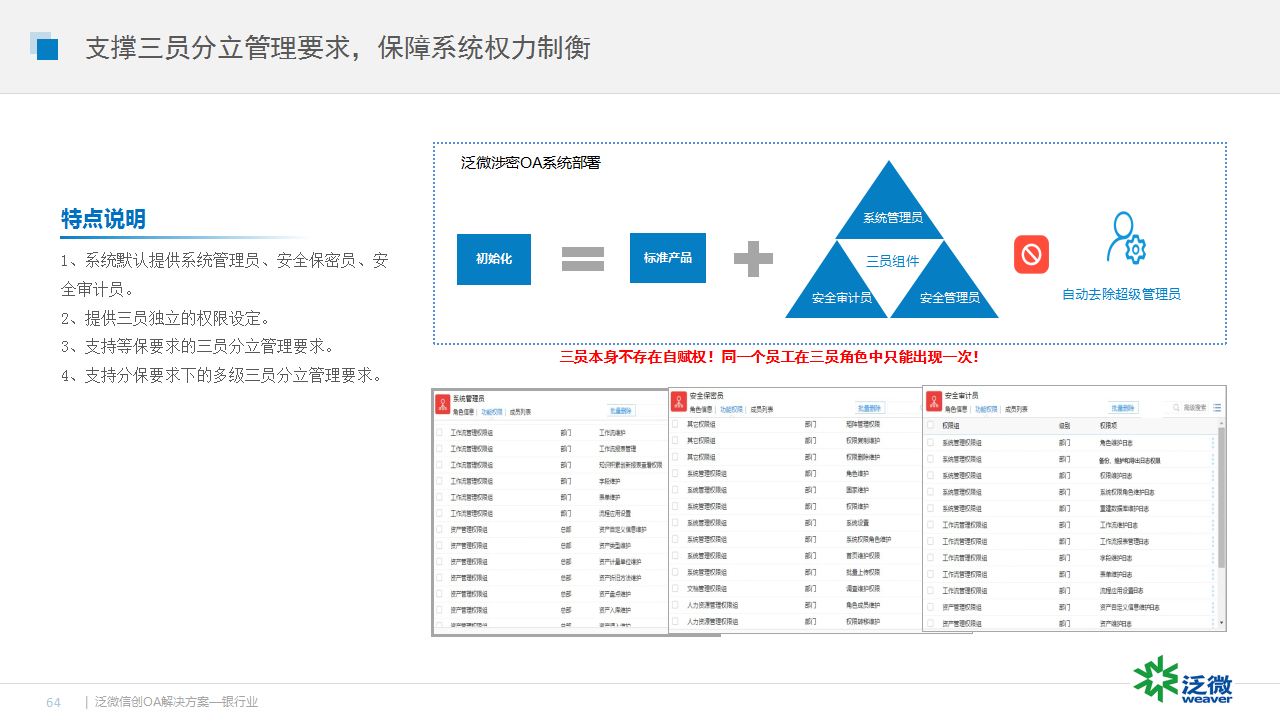Open row actions dots for 工作流维护日志
The image size is (1280, 720).
pos(1214,525)
